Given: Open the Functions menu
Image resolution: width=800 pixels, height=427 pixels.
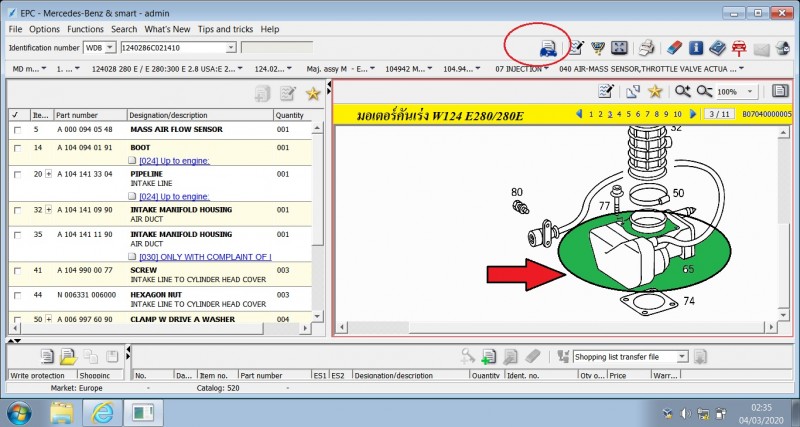Looking at the screenshot, I should [x=85, y=29].
